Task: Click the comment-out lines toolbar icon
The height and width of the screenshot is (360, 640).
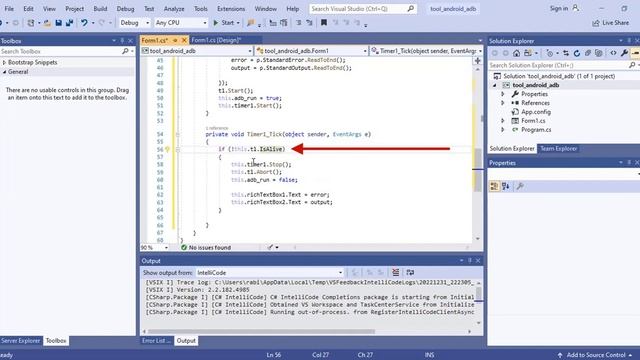Action: tap(299, 23)
